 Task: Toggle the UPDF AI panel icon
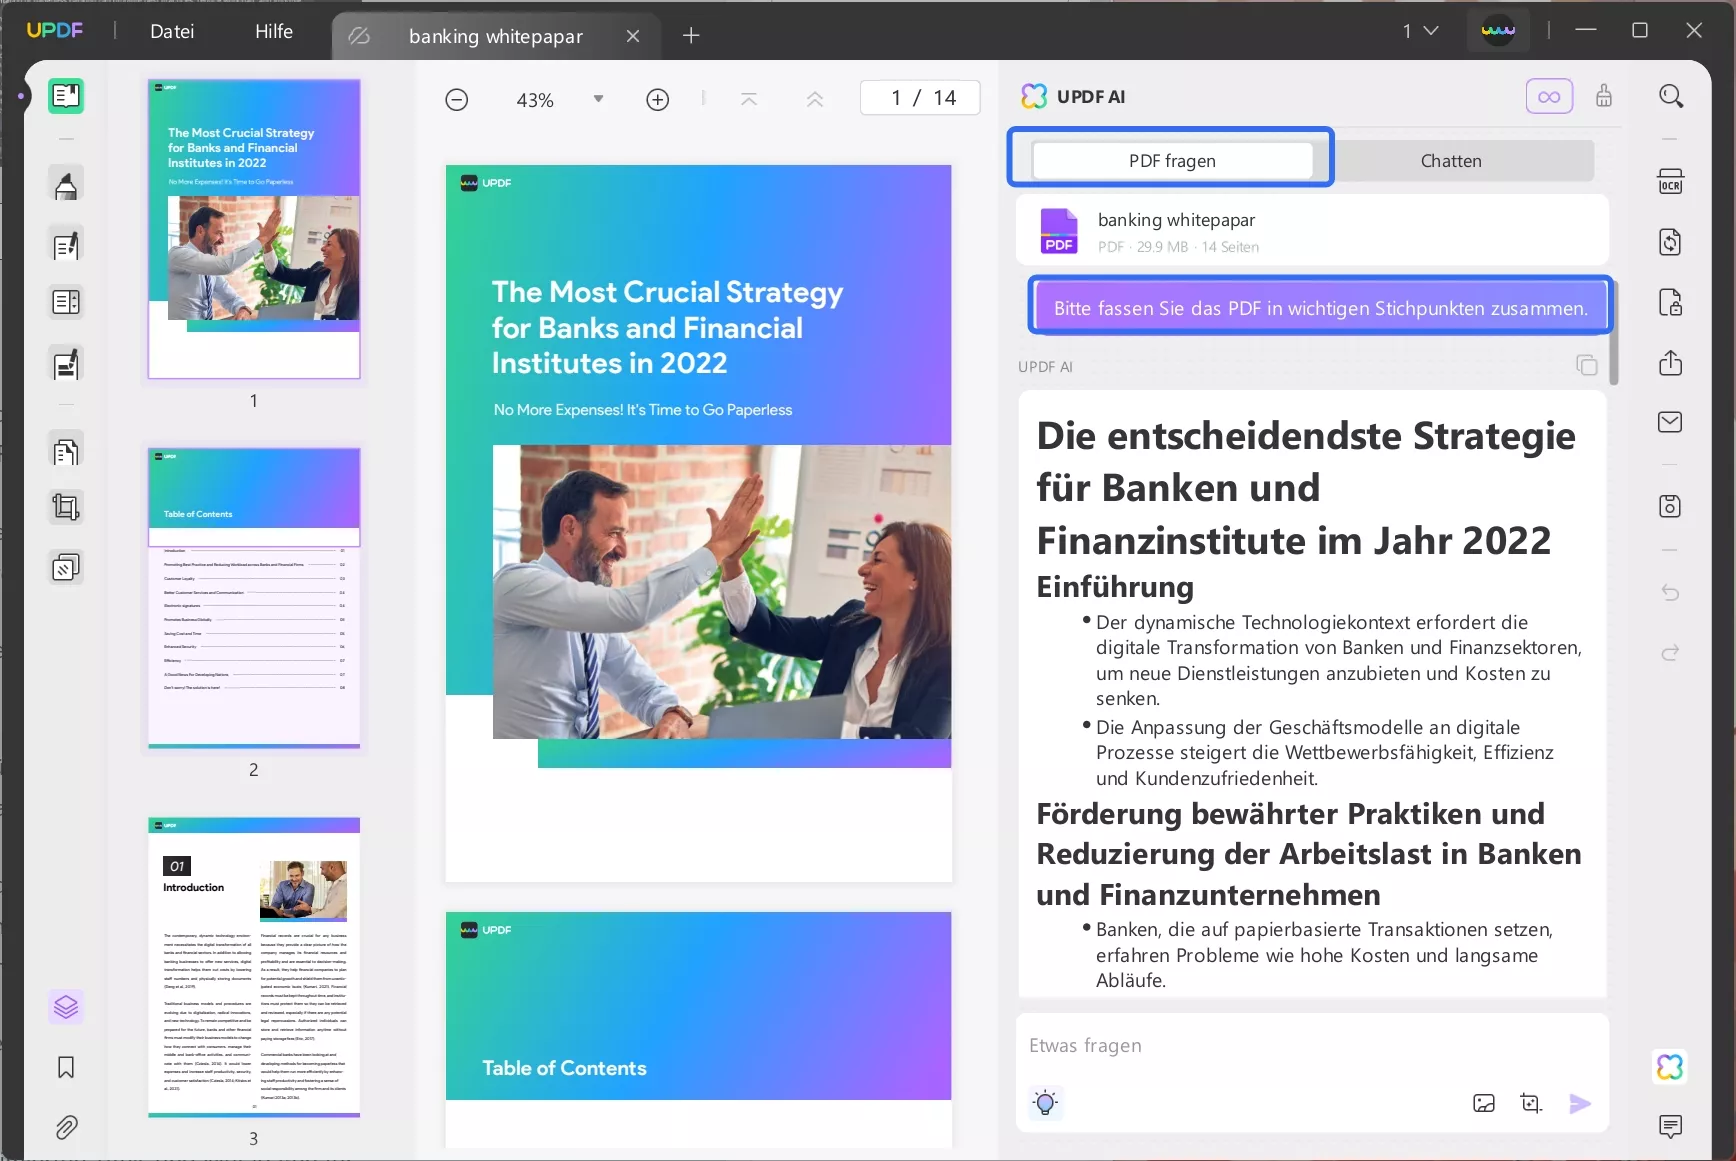1670,1067
